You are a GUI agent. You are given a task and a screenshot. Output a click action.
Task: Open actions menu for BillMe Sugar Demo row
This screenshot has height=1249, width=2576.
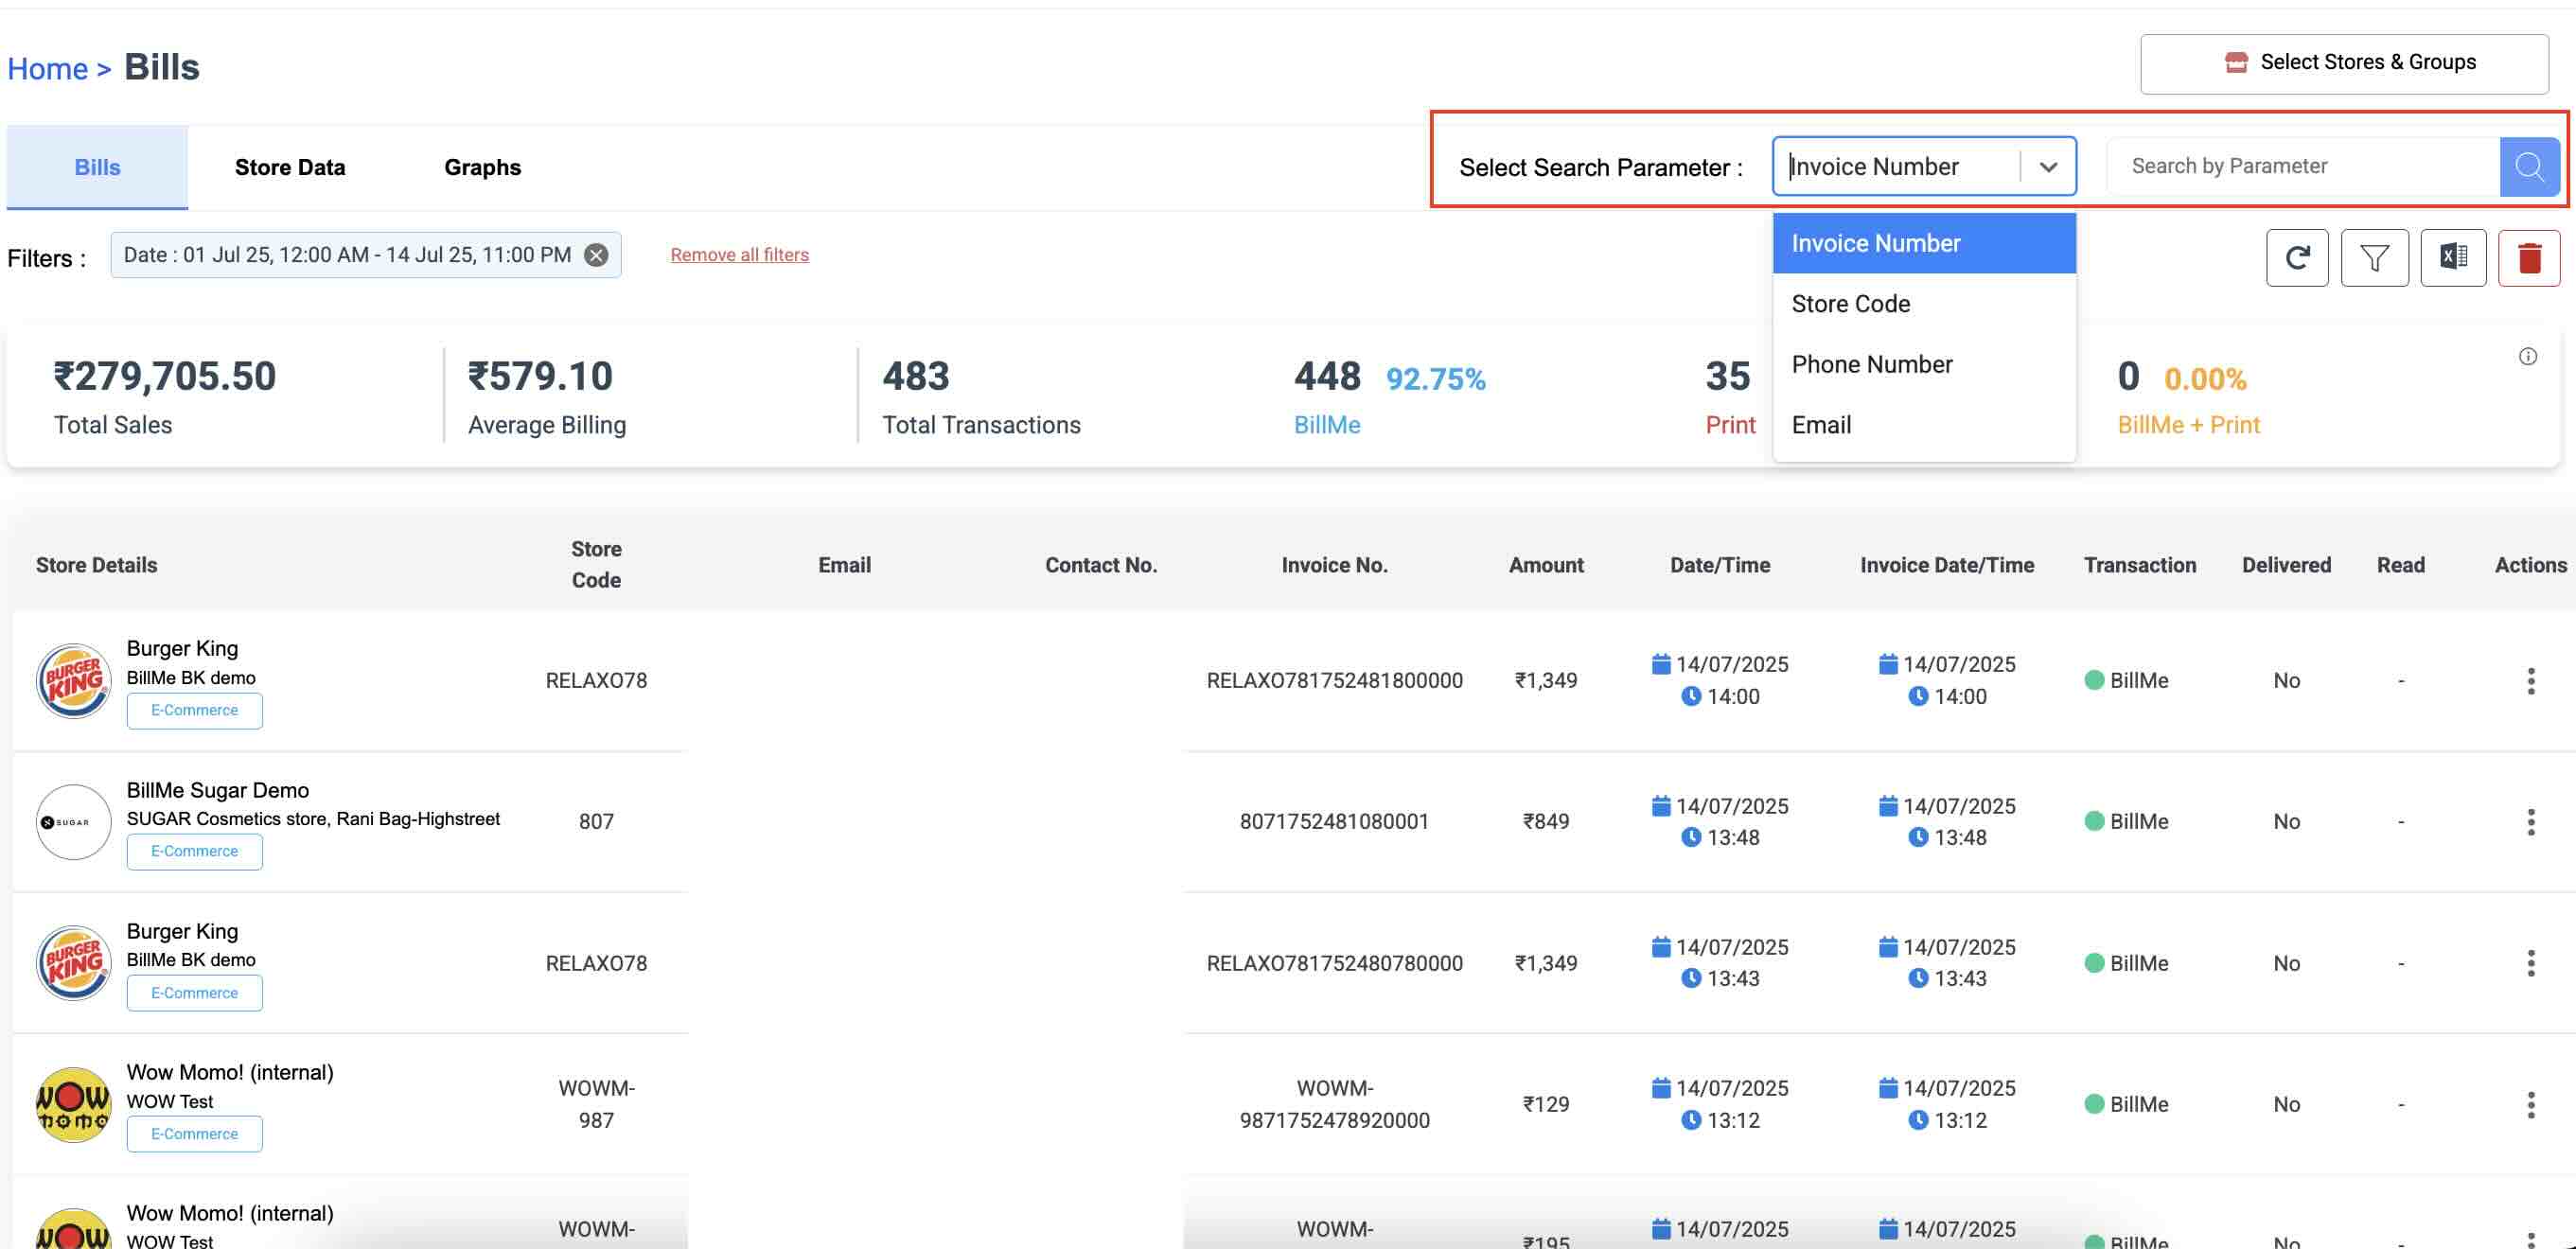(x=2530, y=822)
